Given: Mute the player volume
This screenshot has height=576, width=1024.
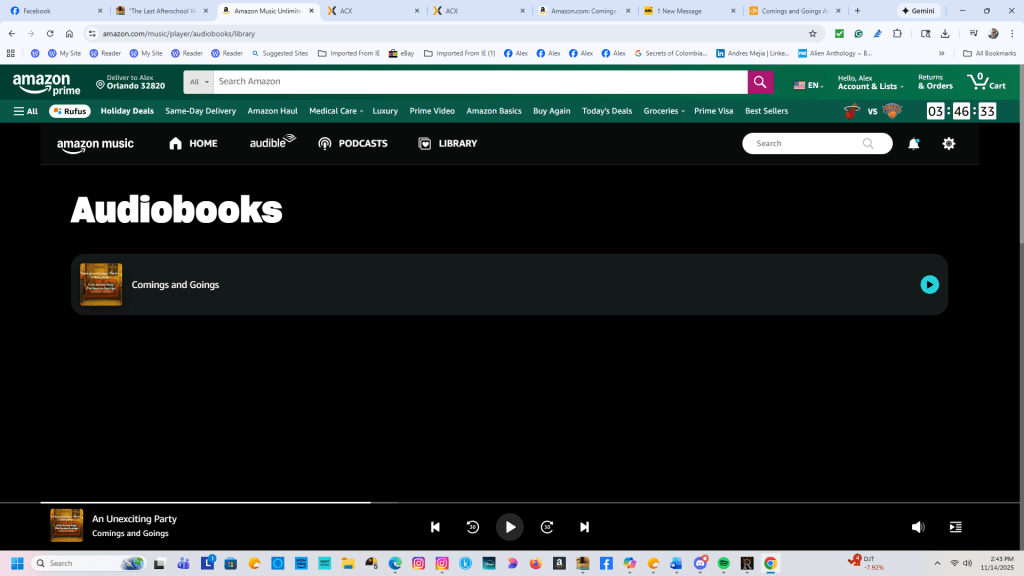Looking at the screenshot, I should [x=918, y=527].
